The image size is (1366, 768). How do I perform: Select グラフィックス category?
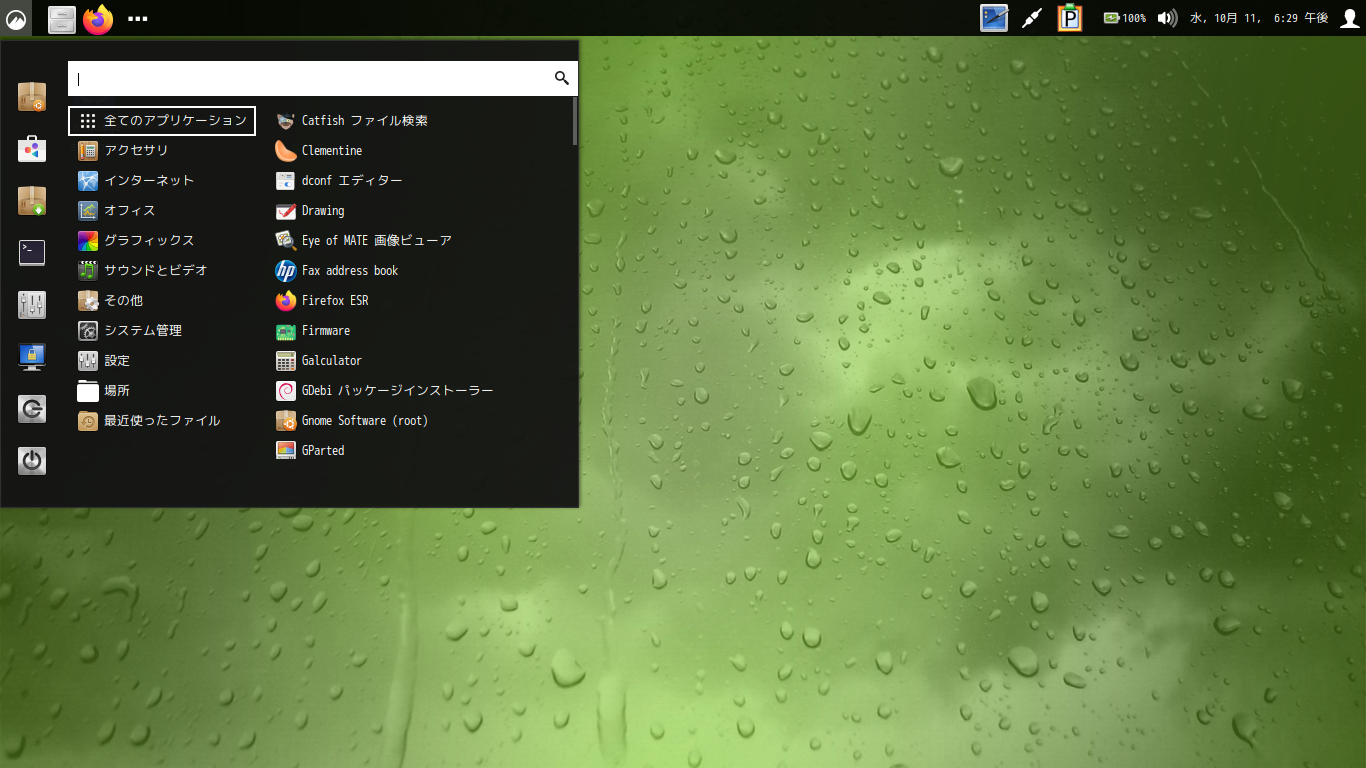162,240
